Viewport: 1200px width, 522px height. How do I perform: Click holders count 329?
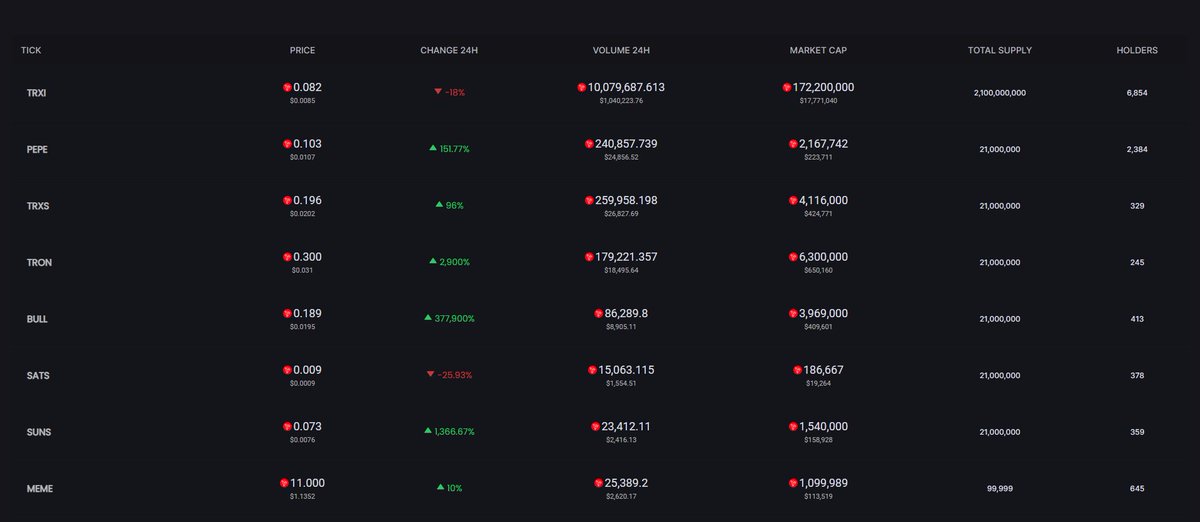[x=1137, y=206]
